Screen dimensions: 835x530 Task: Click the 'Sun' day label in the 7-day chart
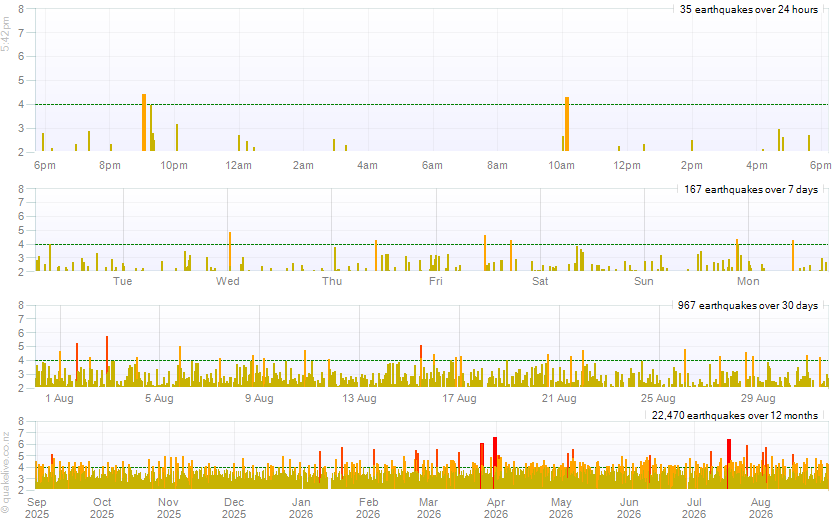[644, 281]
